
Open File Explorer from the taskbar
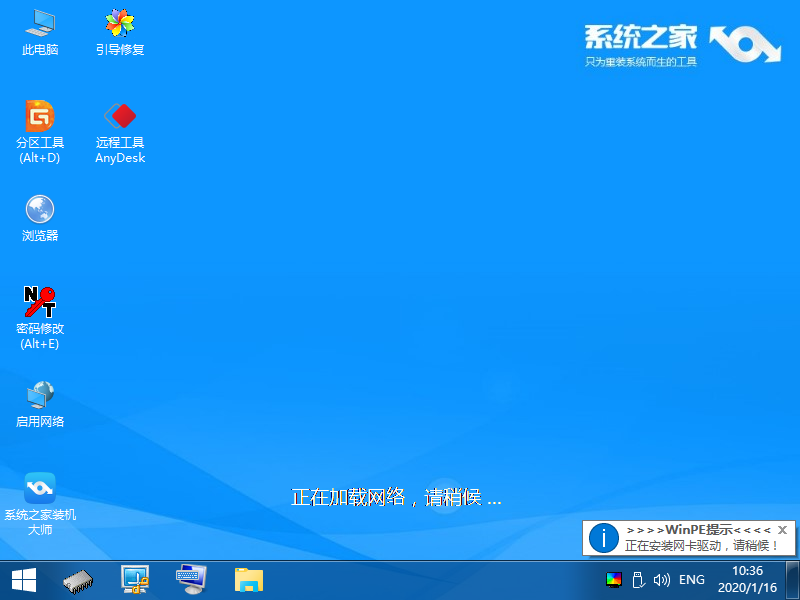tap(248, 580)
